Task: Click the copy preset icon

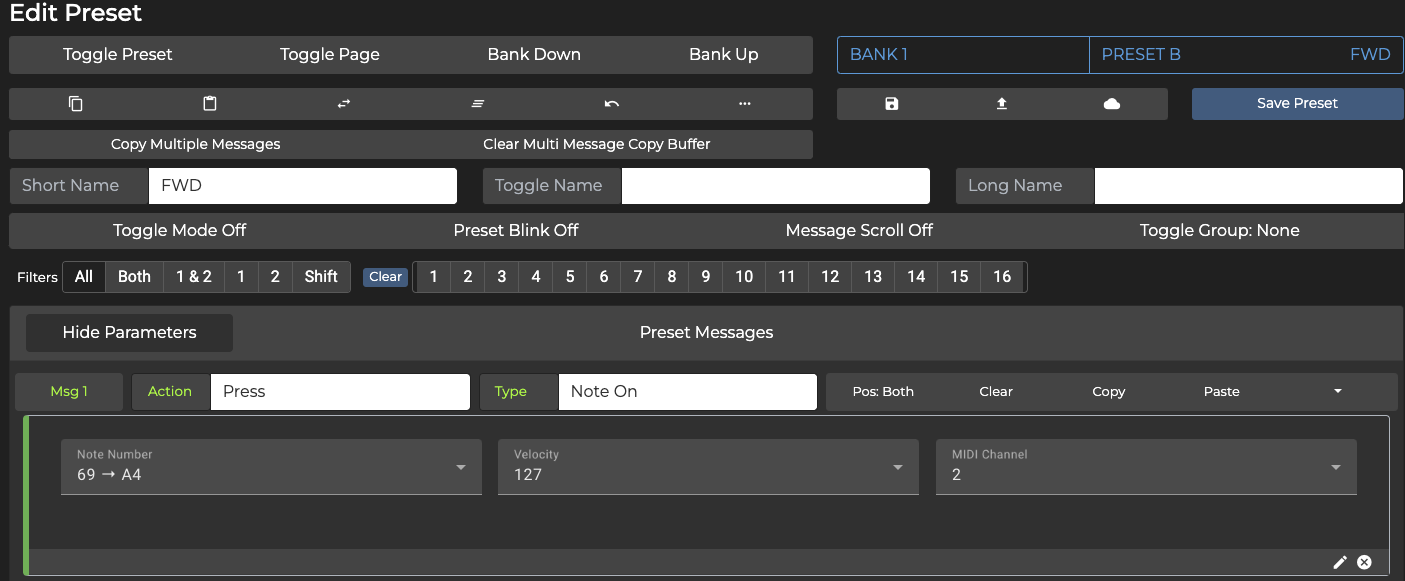Action: click(76, 104)
